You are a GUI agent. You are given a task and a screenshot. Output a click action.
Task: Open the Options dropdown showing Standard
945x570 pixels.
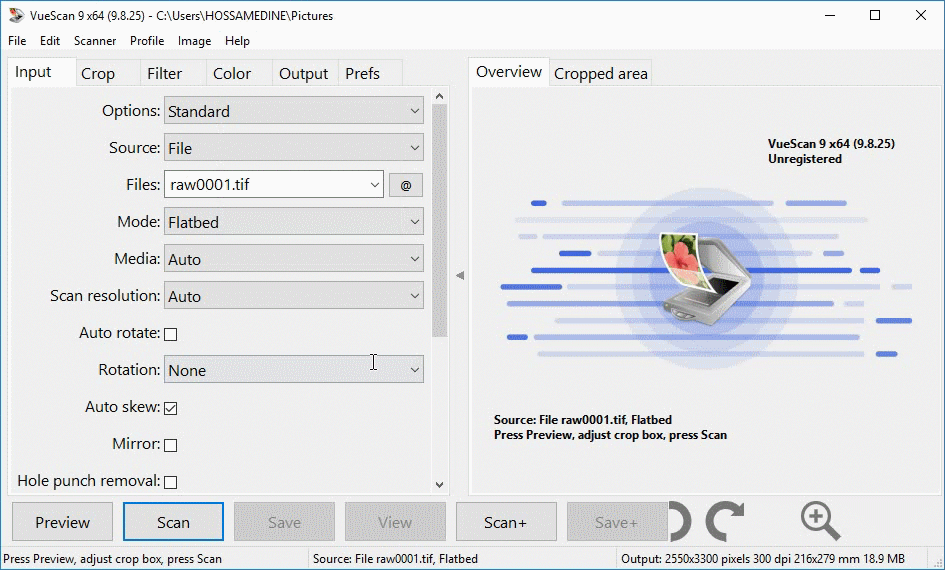pyautogui.click(x=294, y=111)
